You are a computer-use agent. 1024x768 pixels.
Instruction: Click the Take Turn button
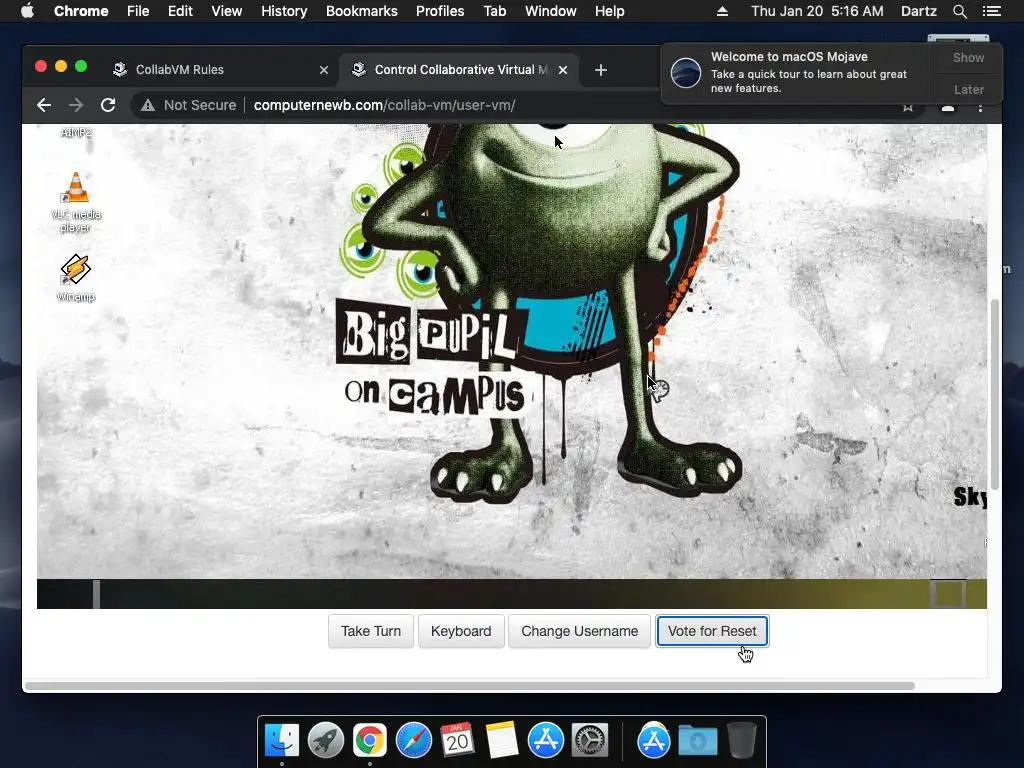[371, 631]
